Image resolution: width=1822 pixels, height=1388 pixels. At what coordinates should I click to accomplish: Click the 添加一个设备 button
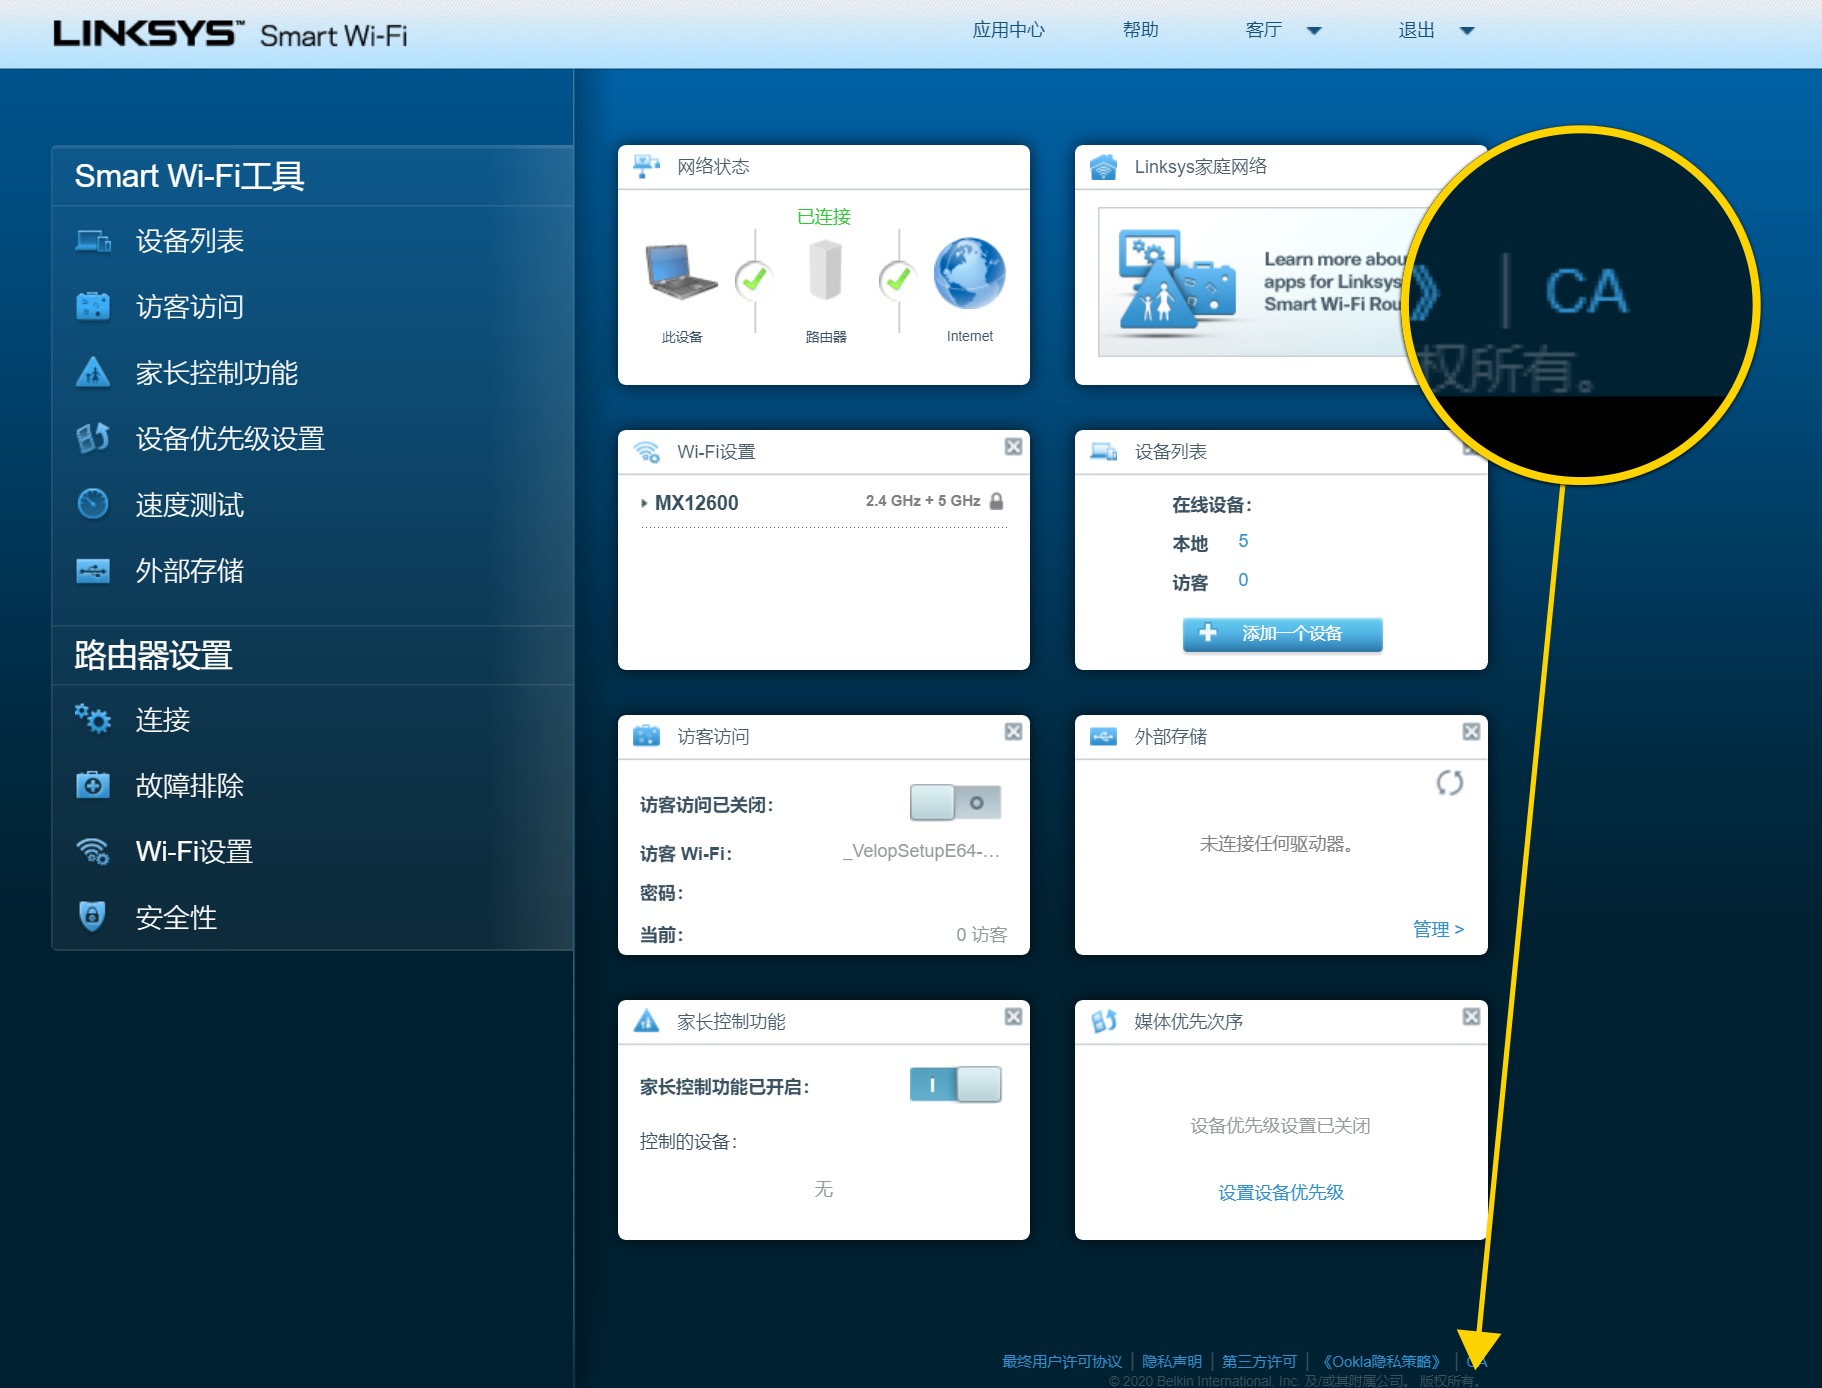tap(1282, 634)
